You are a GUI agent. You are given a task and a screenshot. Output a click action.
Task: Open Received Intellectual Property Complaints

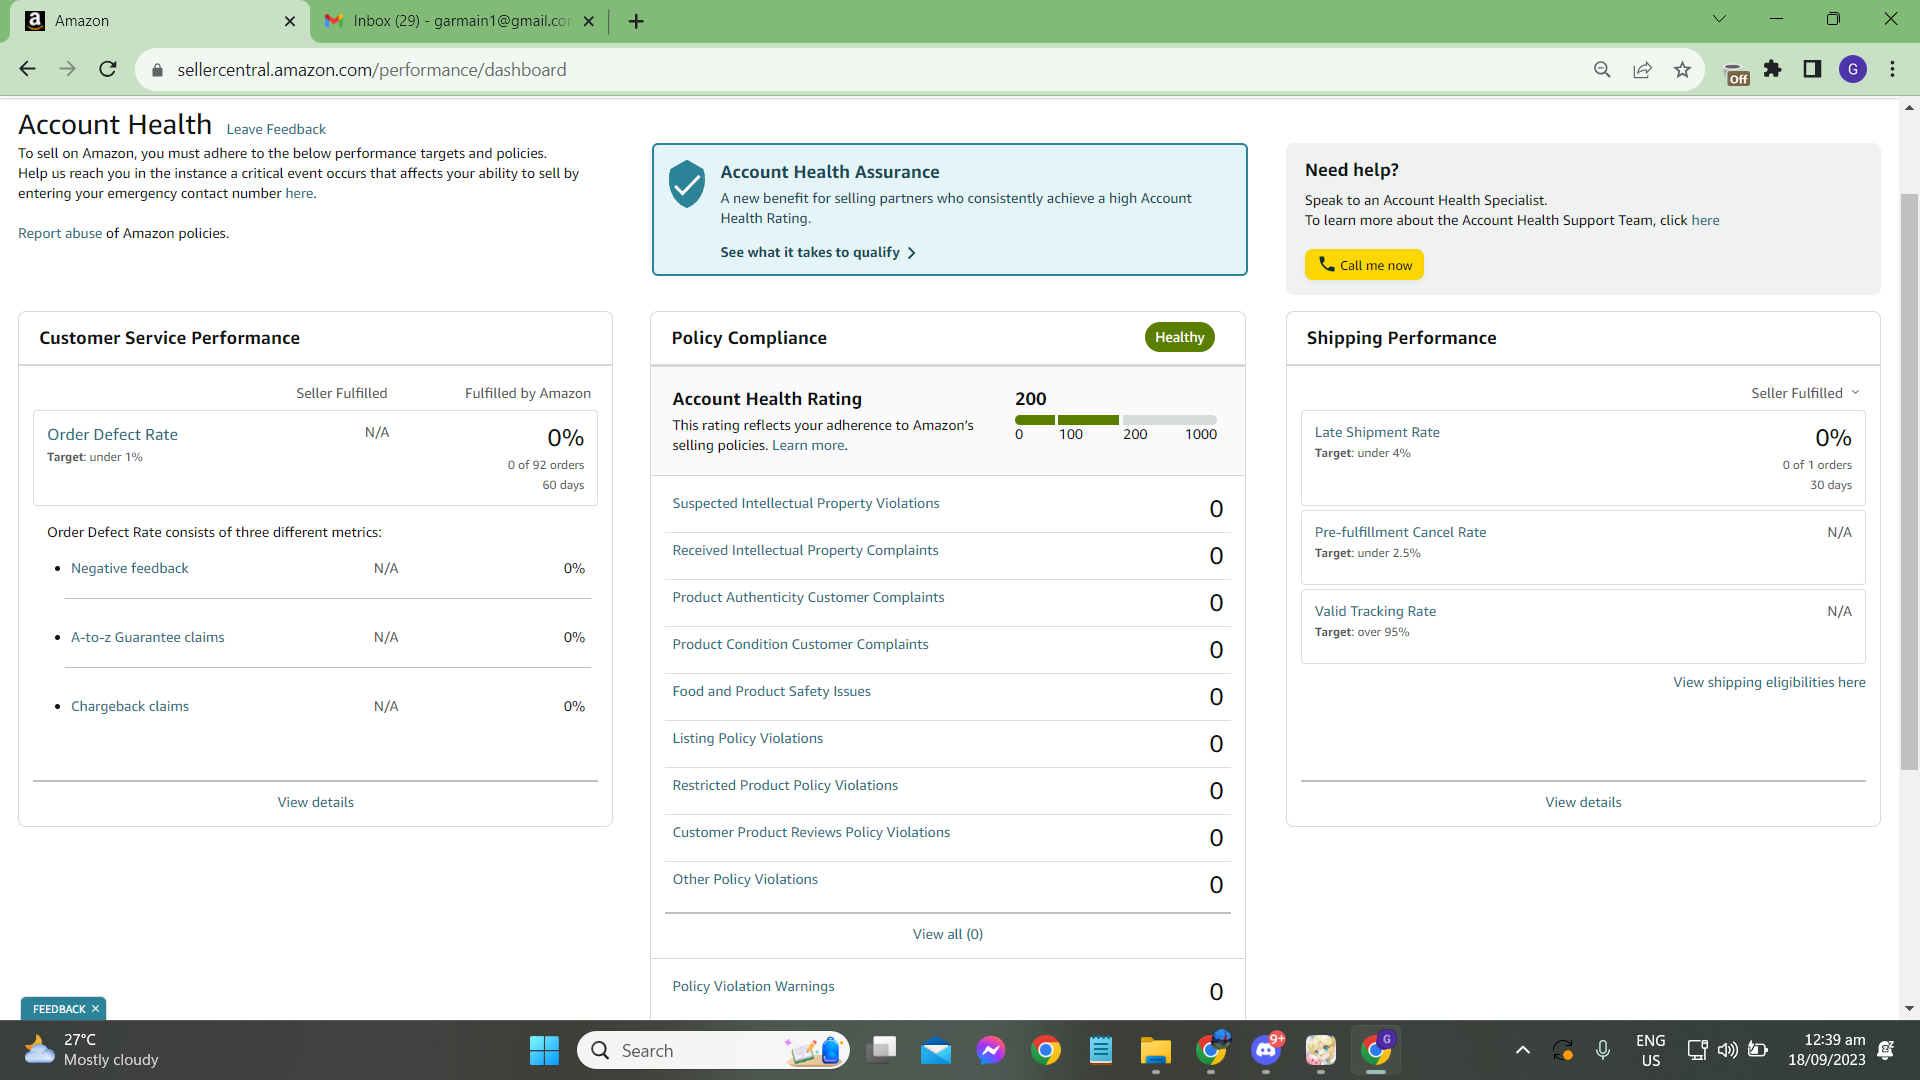(x=805, y=550)
